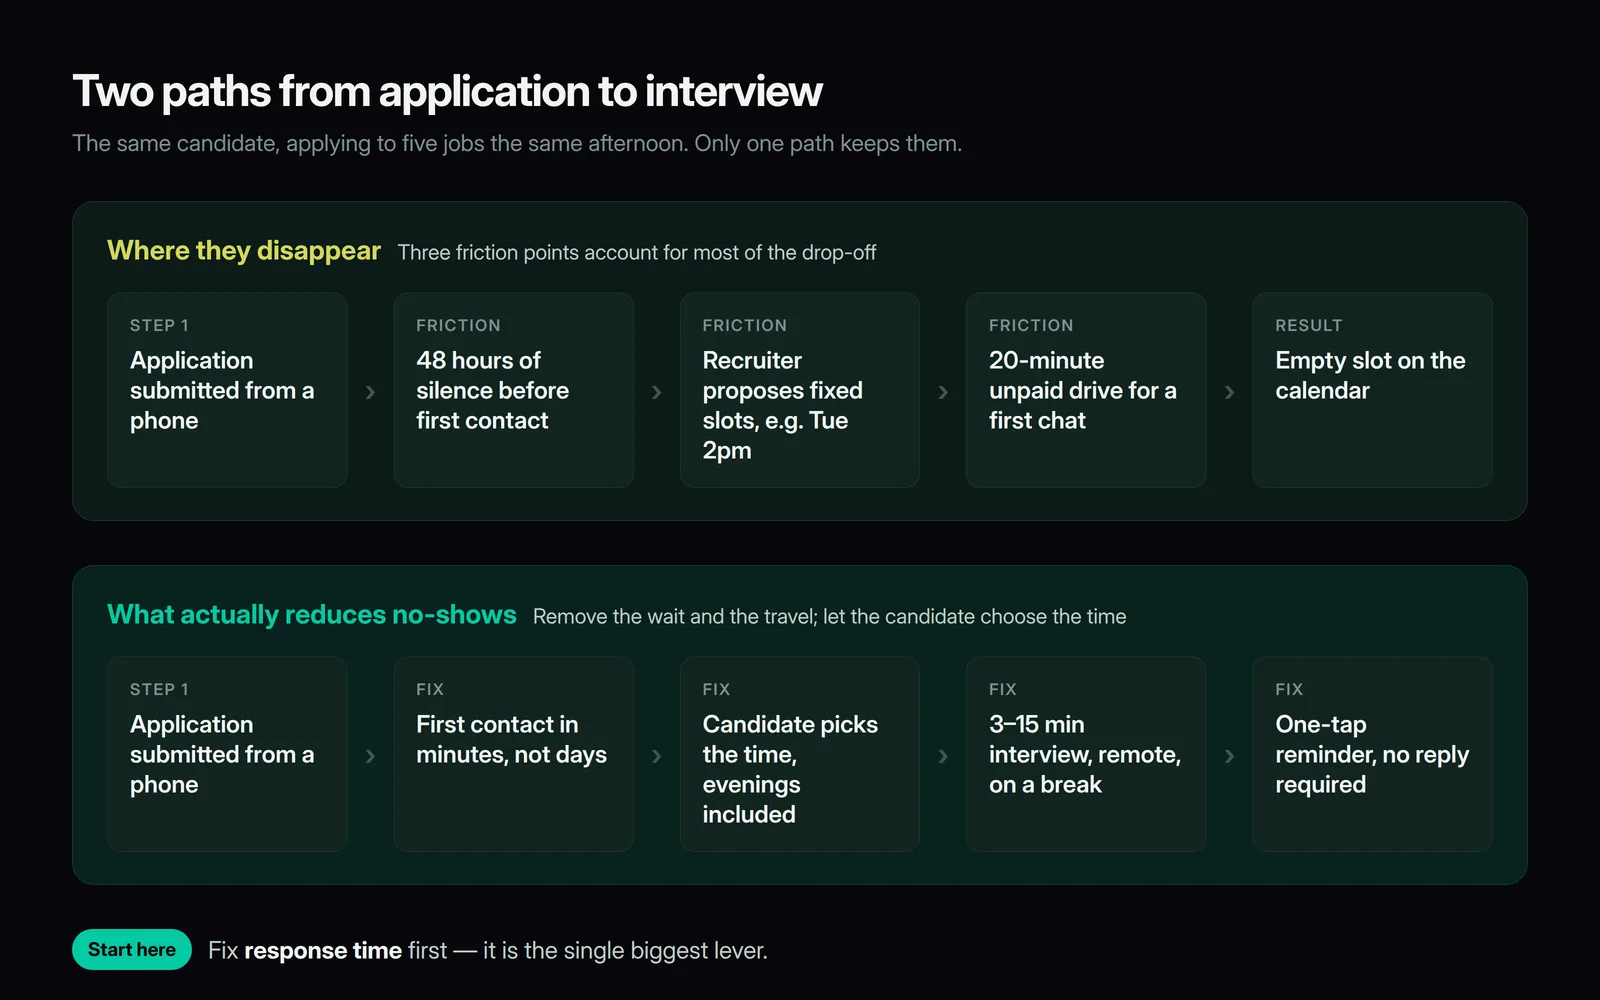1600x1000 pixels.
Task: Select the 'First contact in minutes, not days' card
Action: [x=513, y=754]
